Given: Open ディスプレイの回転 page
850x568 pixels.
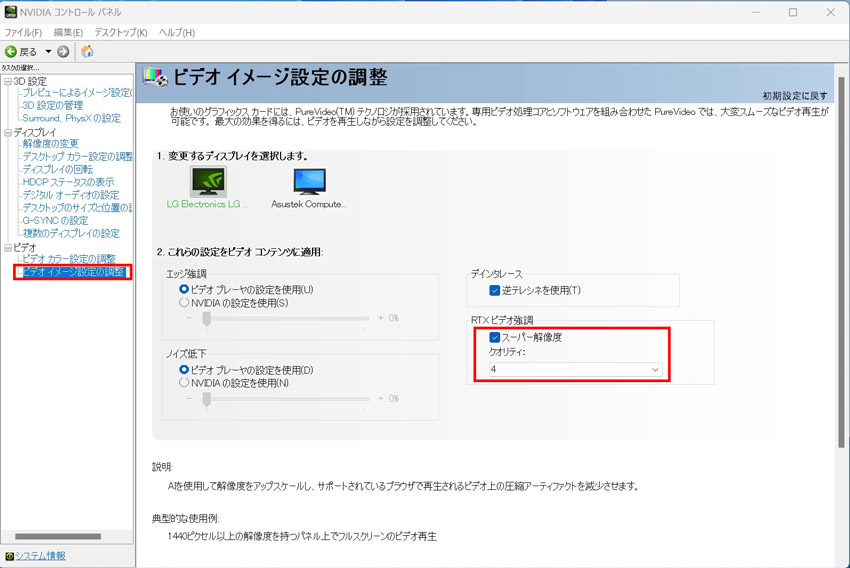Looking at the screenshot, I should (57, 169).
